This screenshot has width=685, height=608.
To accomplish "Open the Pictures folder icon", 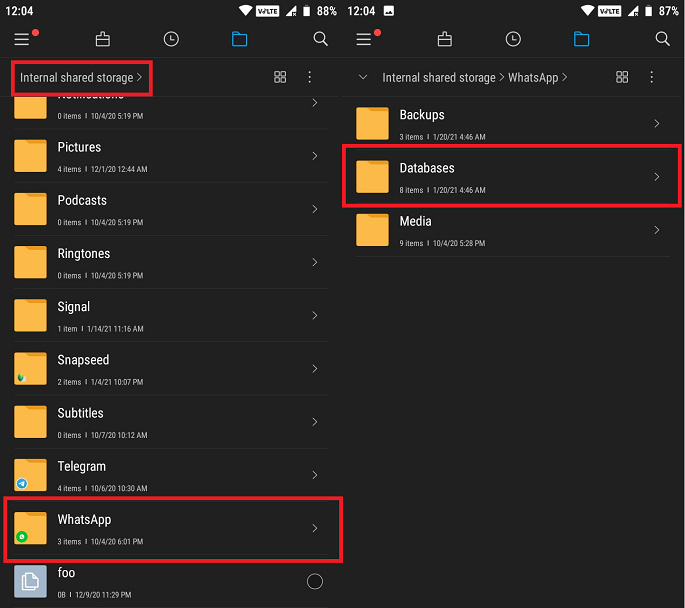I will [30, 156].
